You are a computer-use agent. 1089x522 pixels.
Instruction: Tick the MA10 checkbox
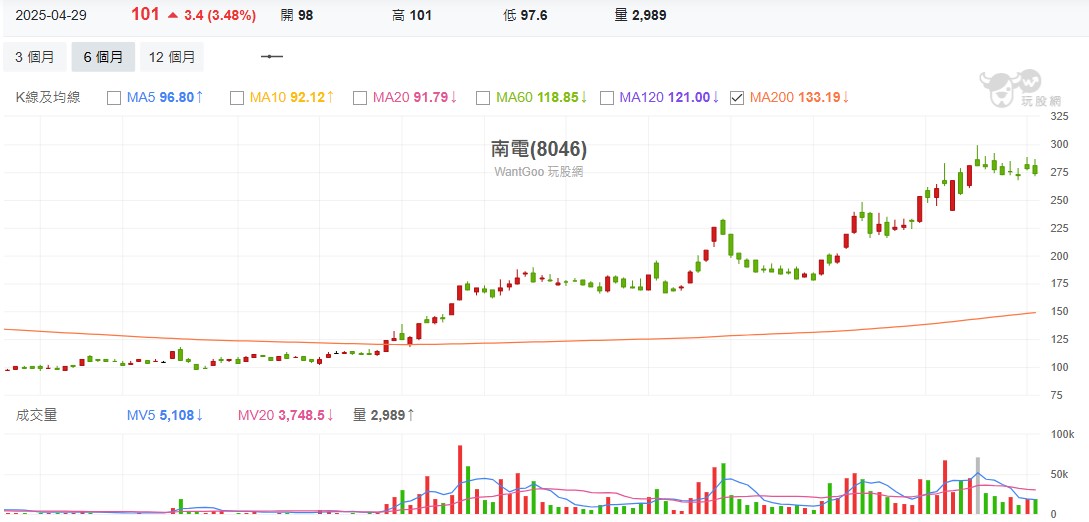(237, 97)
